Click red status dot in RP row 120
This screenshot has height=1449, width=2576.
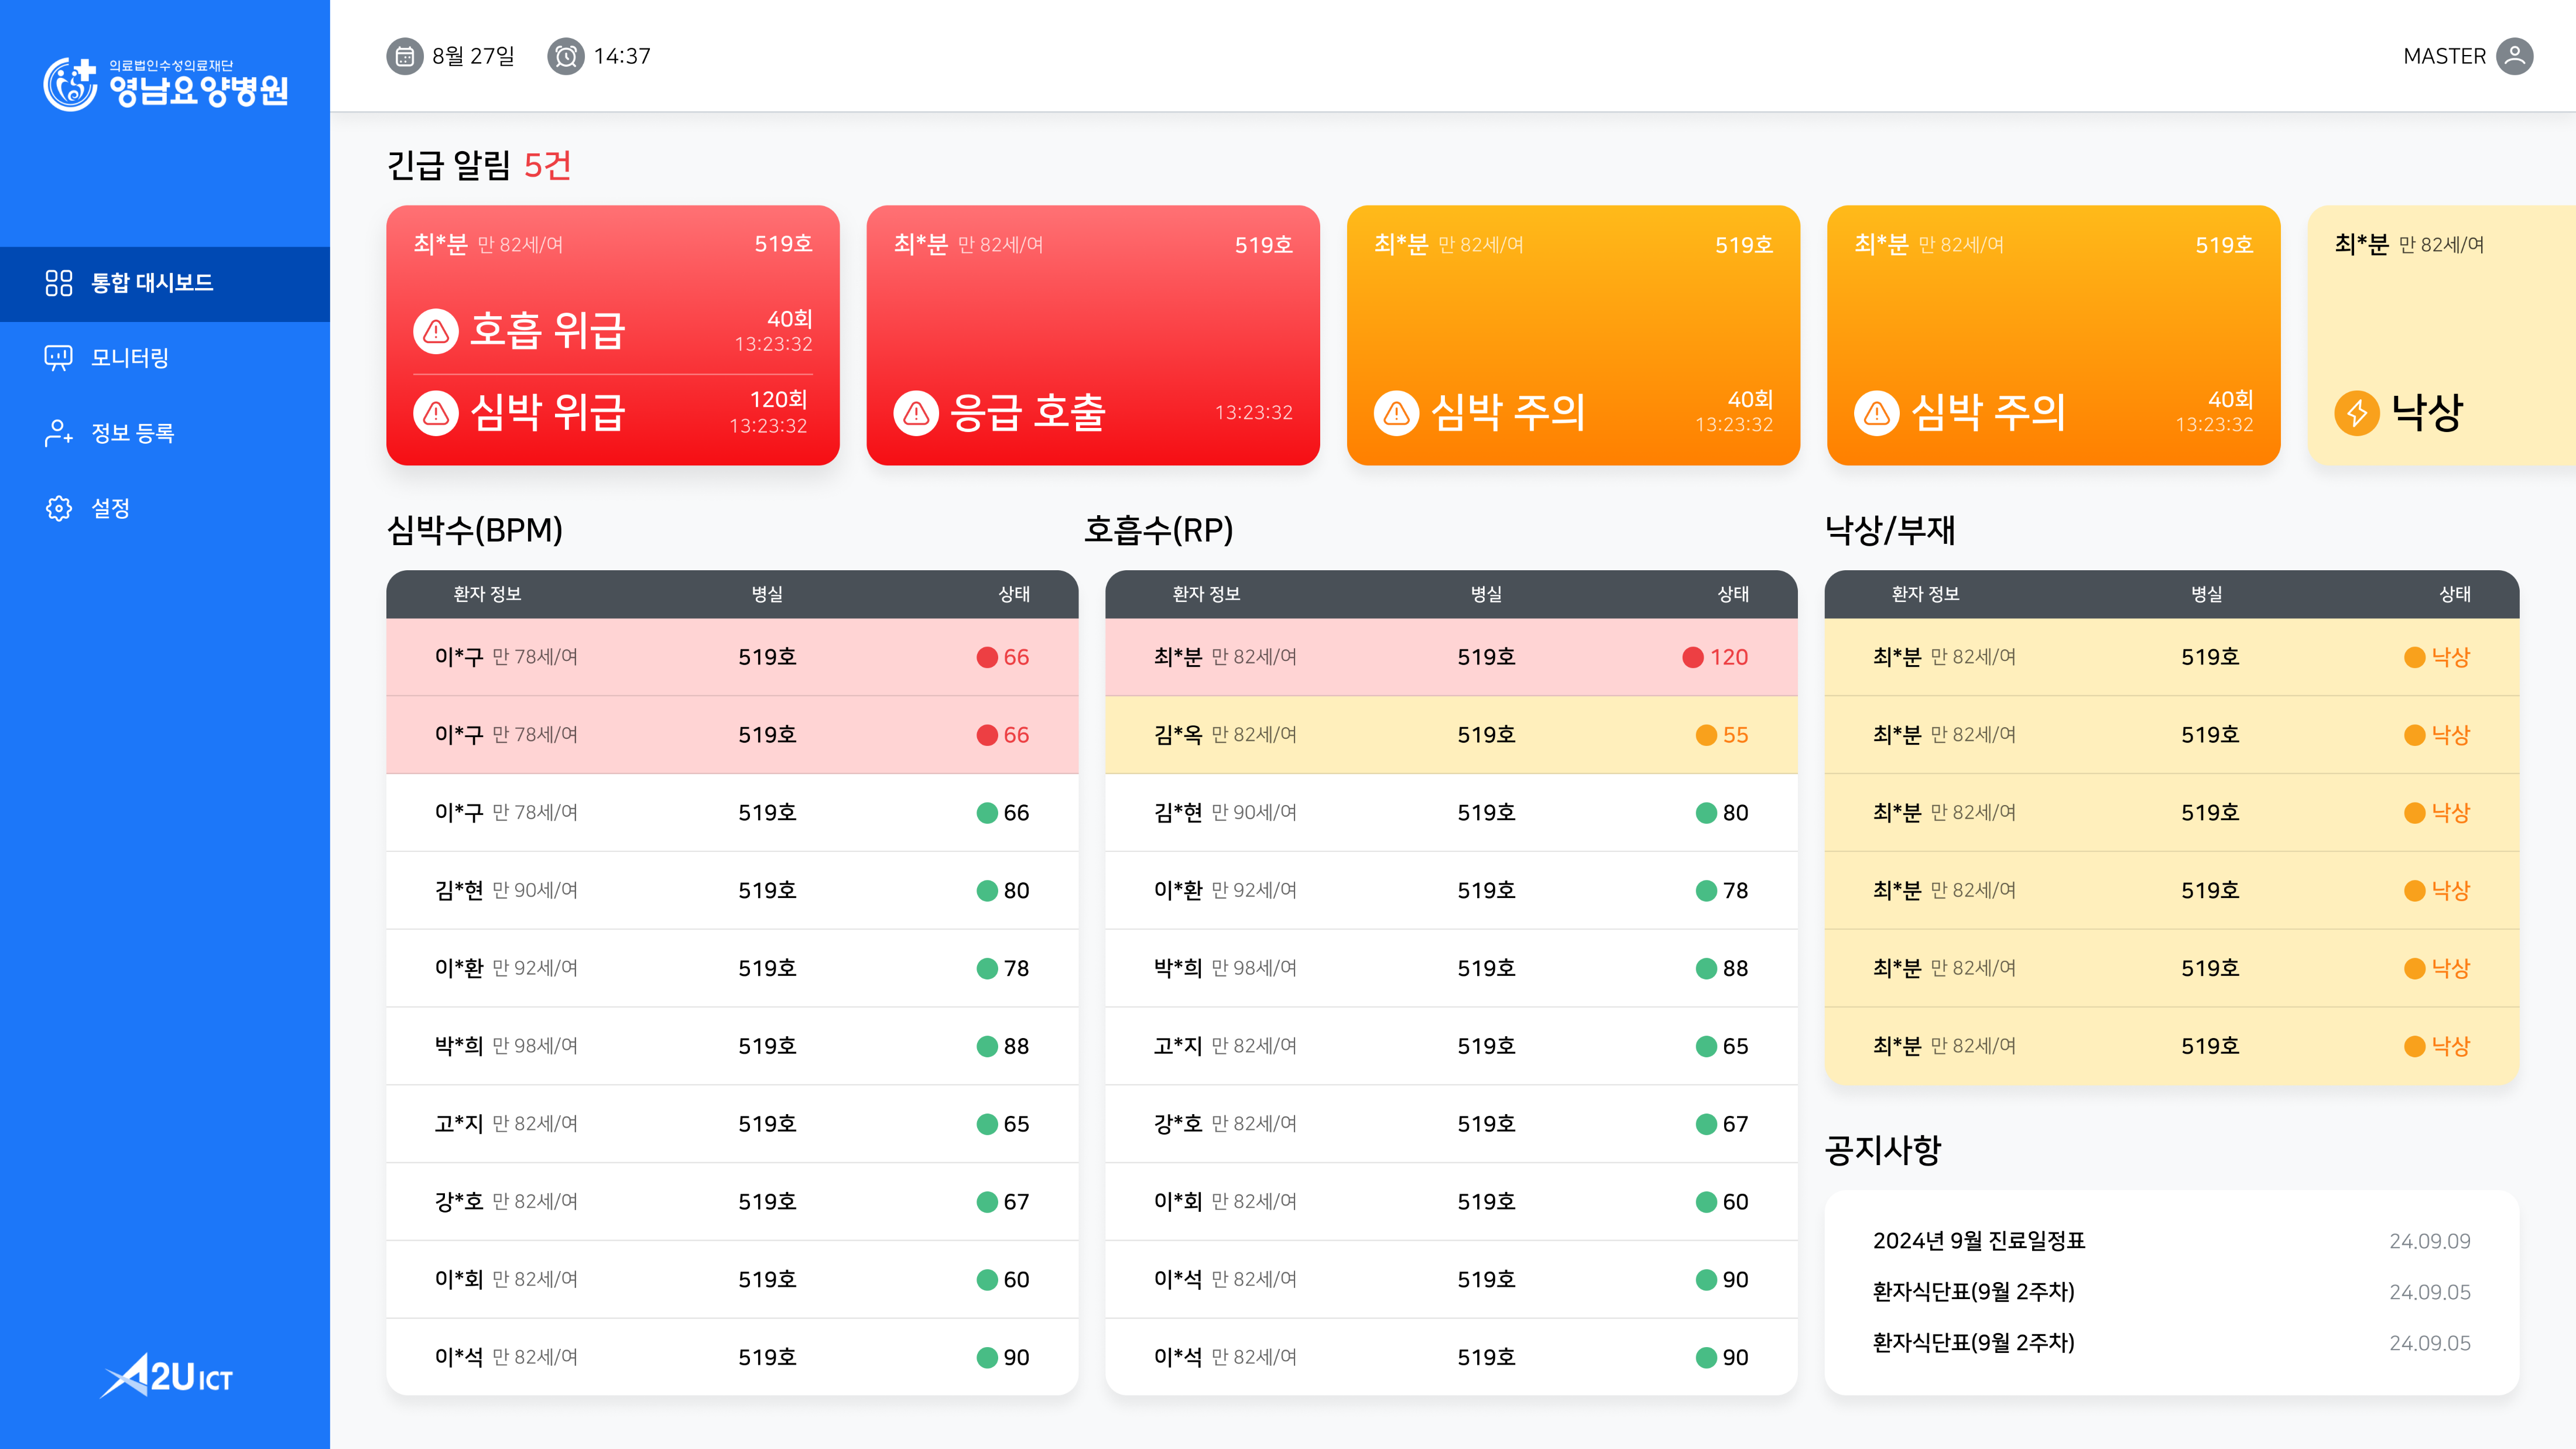[x=1693, y=657]
